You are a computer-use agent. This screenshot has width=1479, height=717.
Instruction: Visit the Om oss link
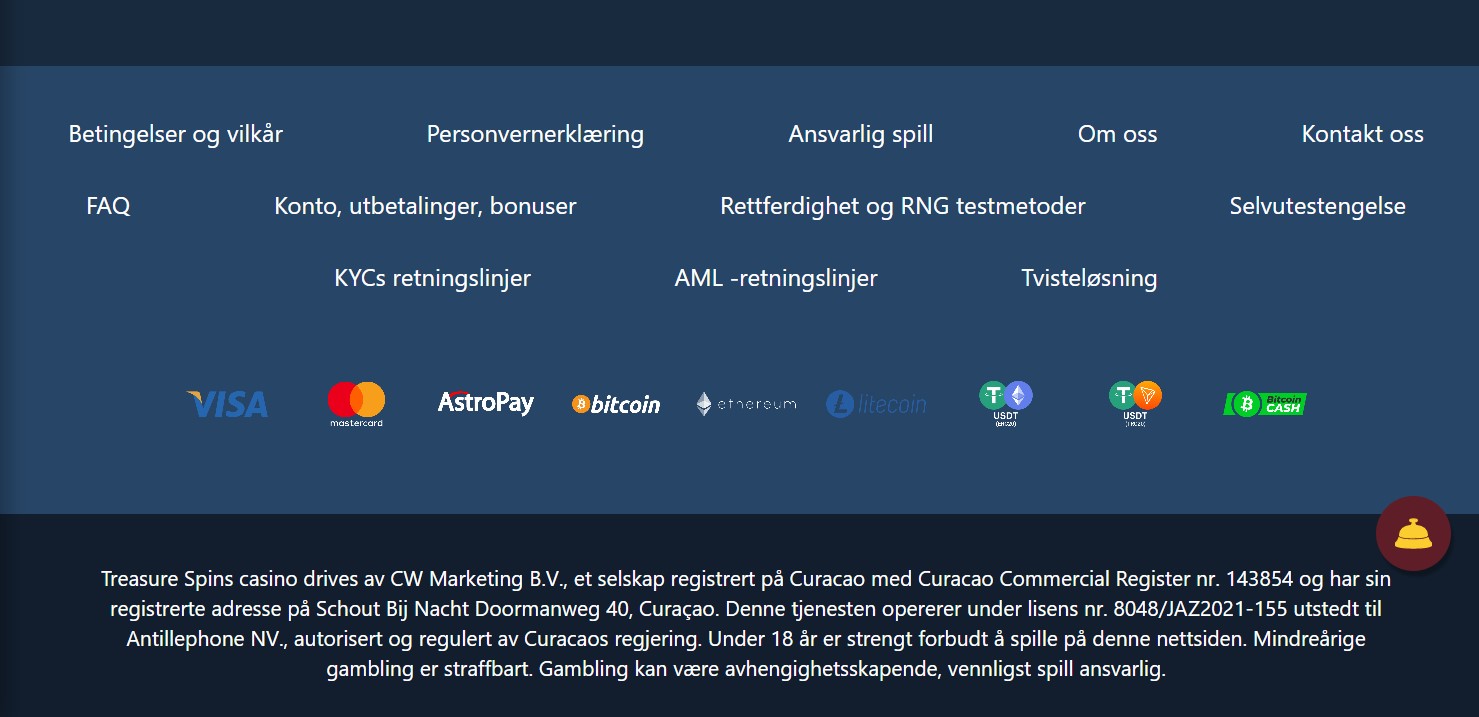pyautogui.click(x=1117, y=134)
